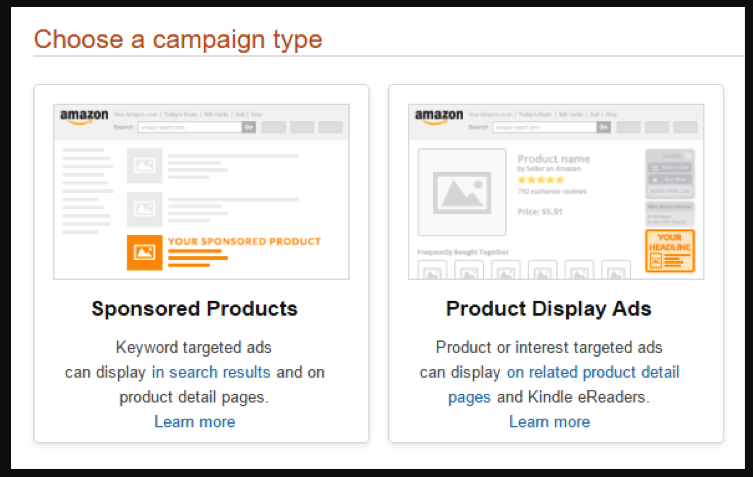Select the Product Display Ads campaign title
The width and height of the screenshot is (753, 477).
[x=549, y=308]
